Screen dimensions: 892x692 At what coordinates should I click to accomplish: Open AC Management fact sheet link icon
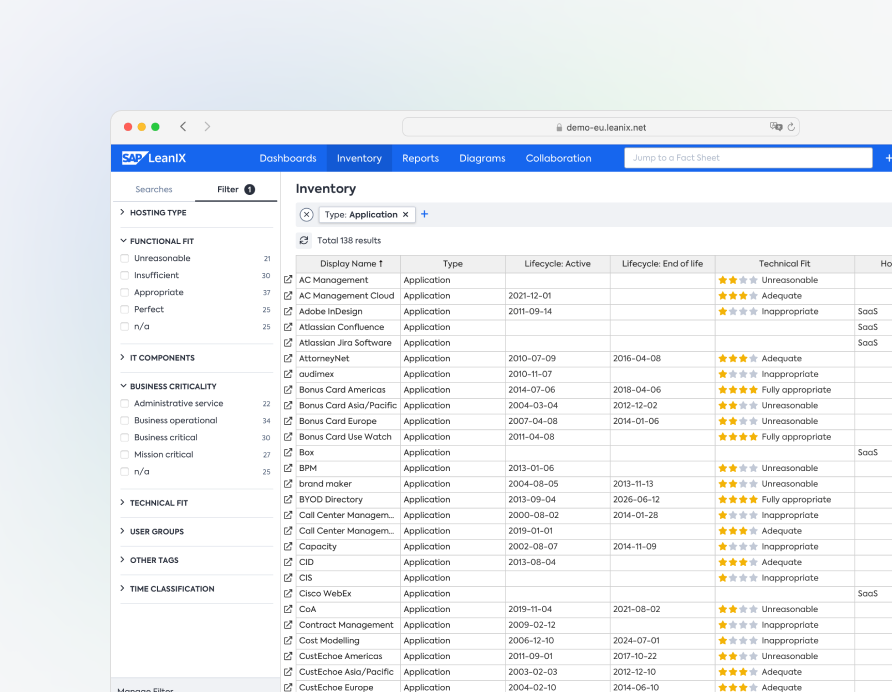click(x=288, y=279)
